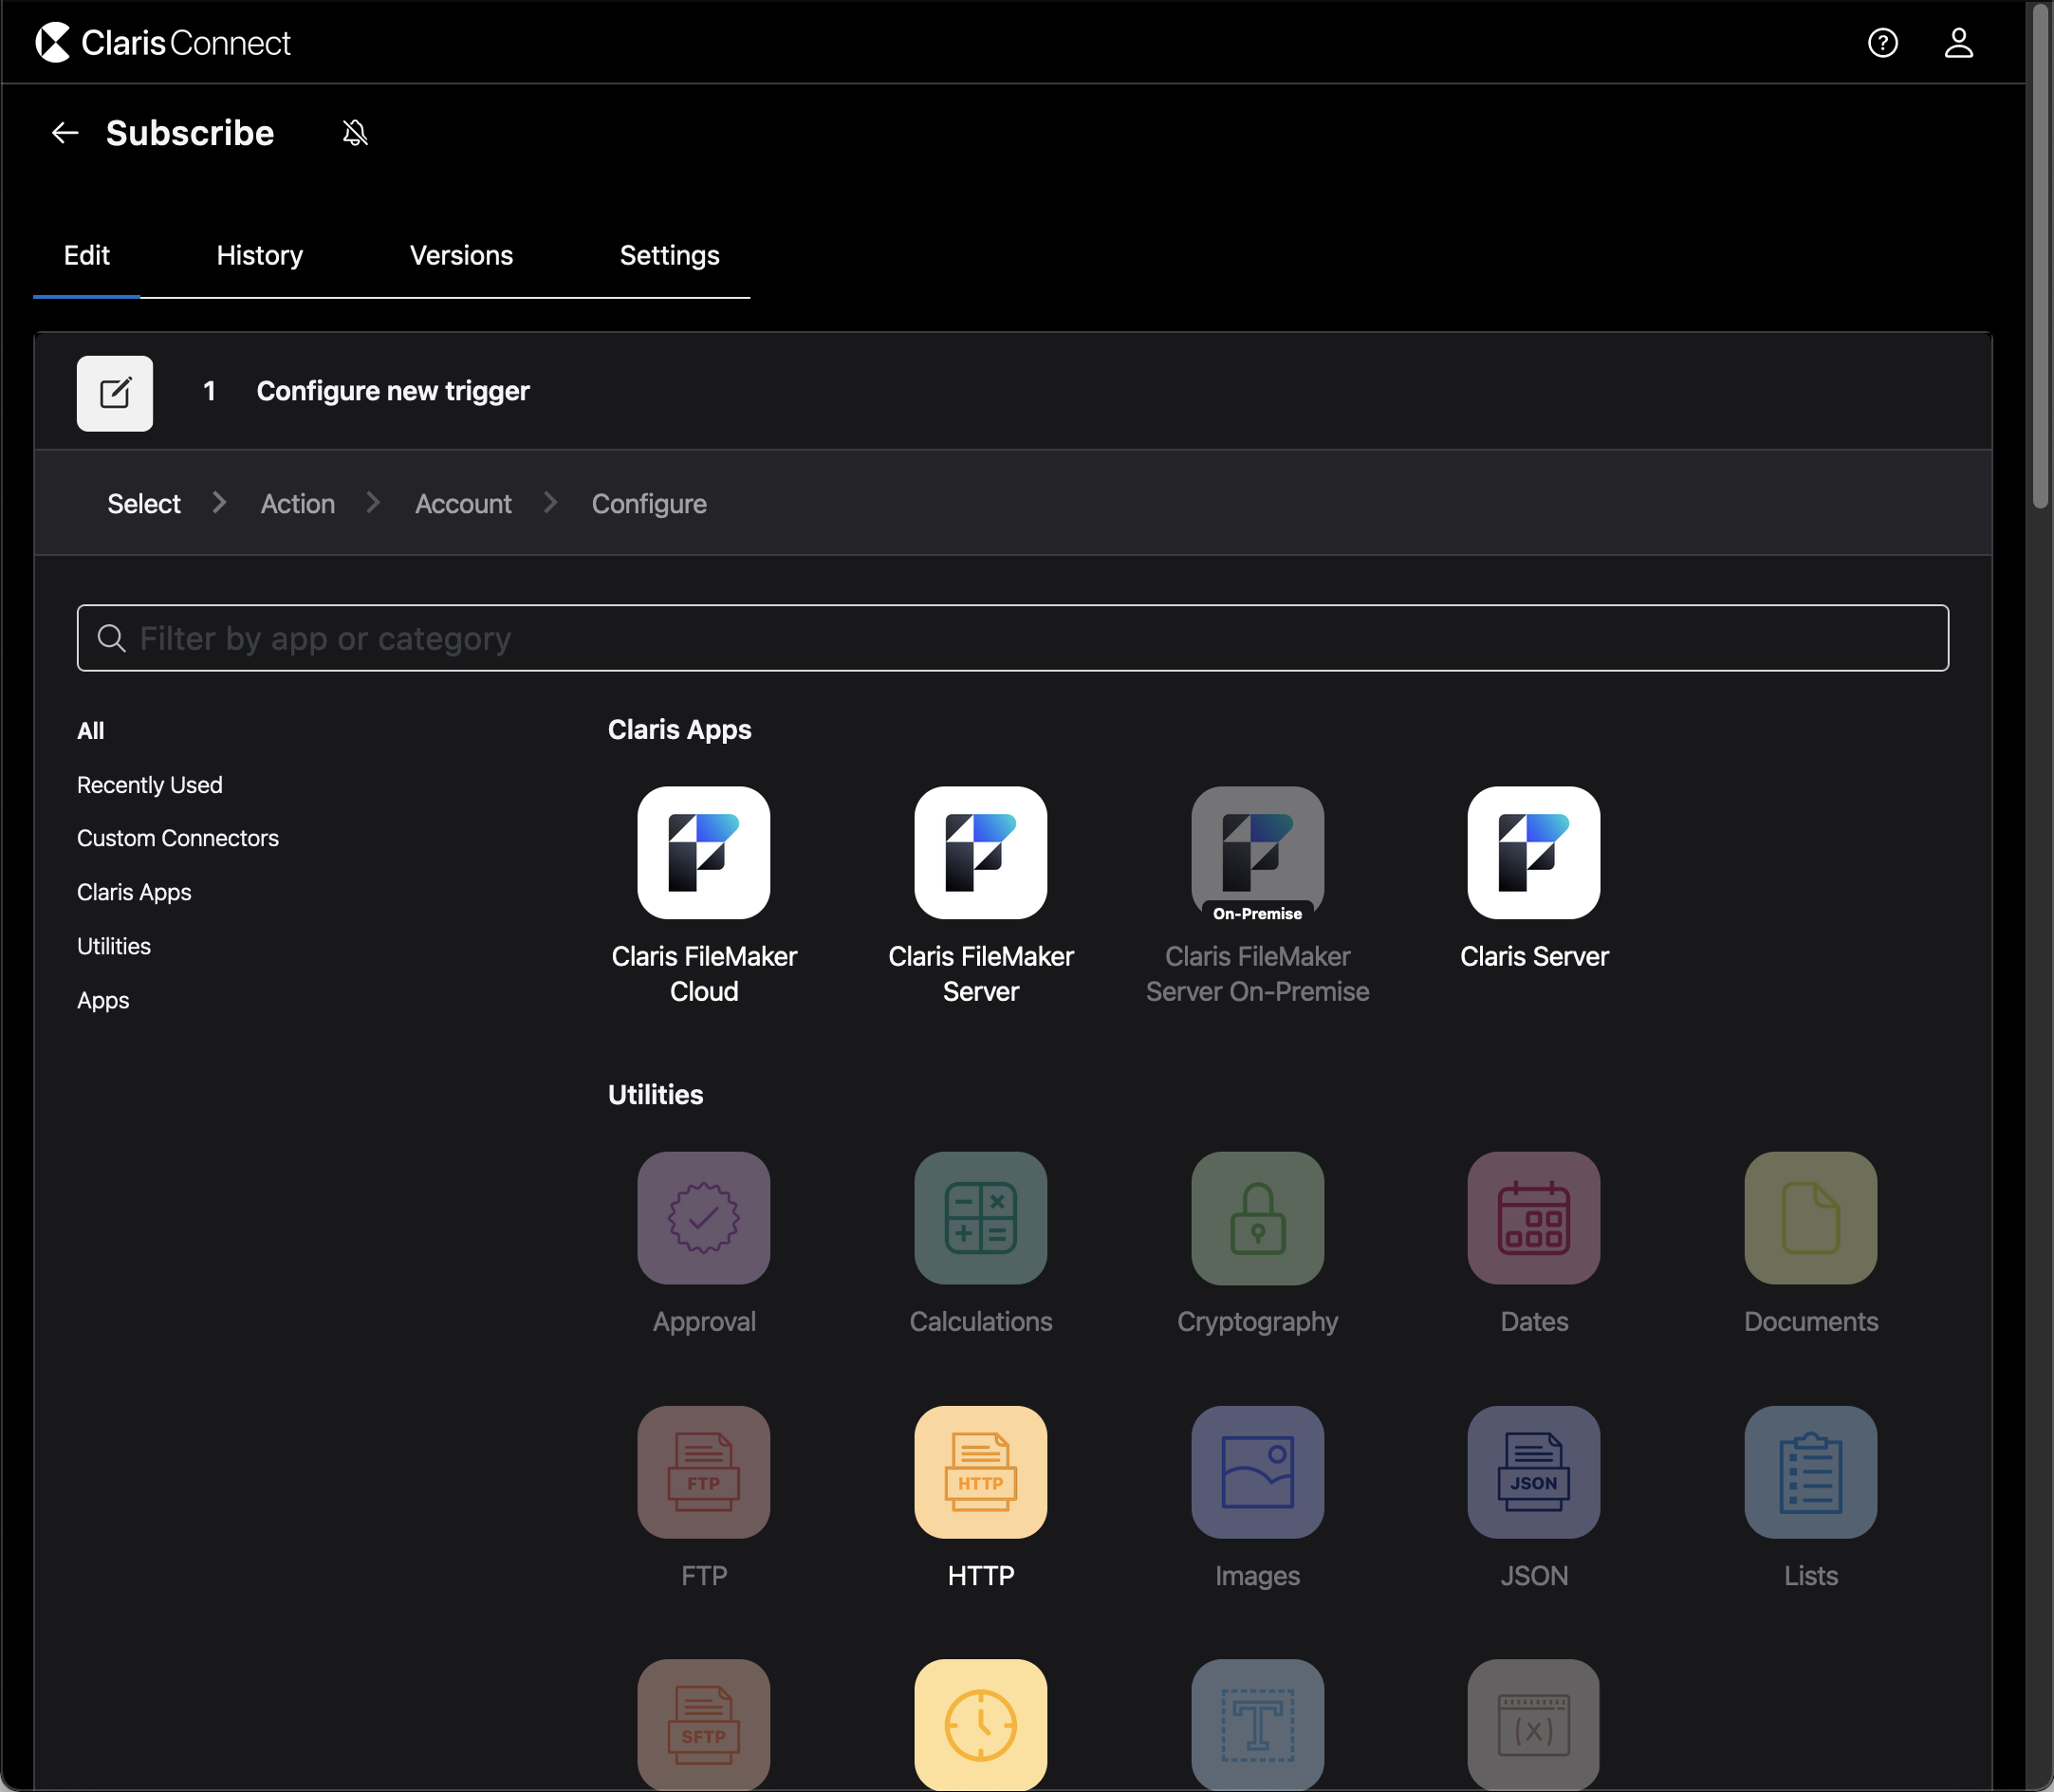Select the Cryptography lock icon

[1257, 1217]
